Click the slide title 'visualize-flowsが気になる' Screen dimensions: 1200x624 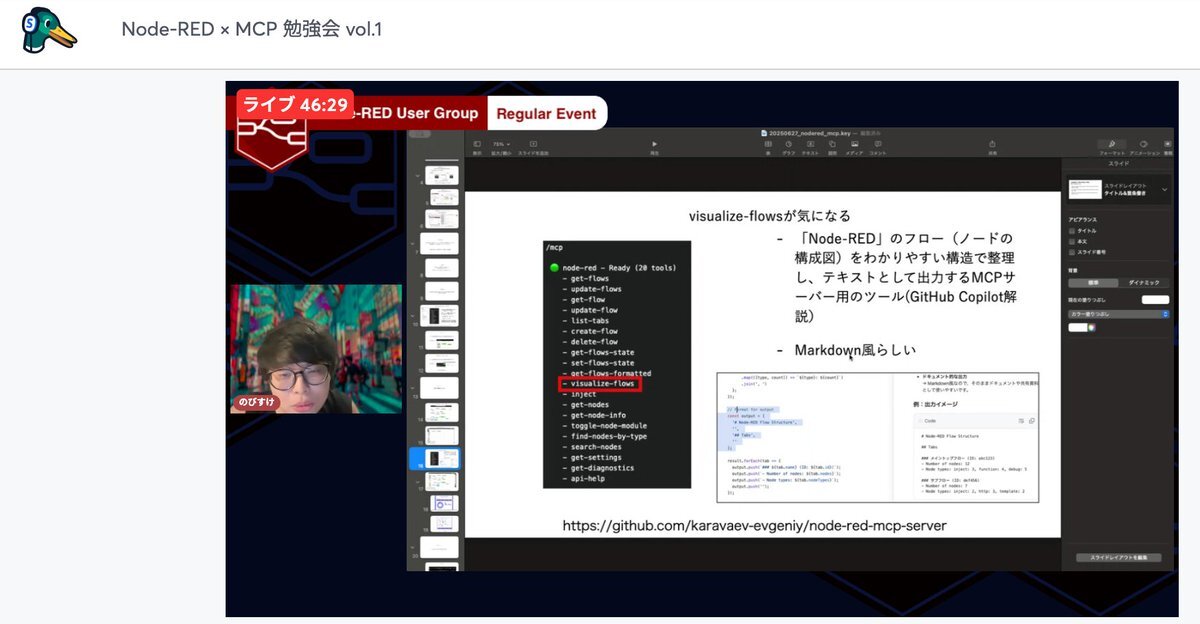[x=769, y=216]
